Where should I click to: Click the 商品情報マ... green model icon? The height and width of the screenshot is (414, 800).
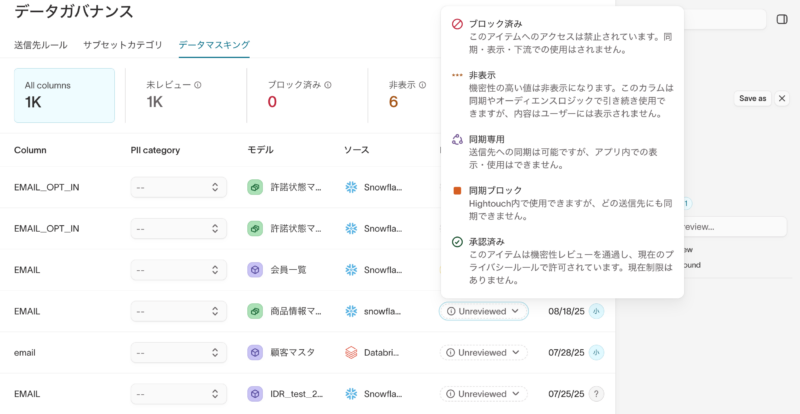coord(255,311)
